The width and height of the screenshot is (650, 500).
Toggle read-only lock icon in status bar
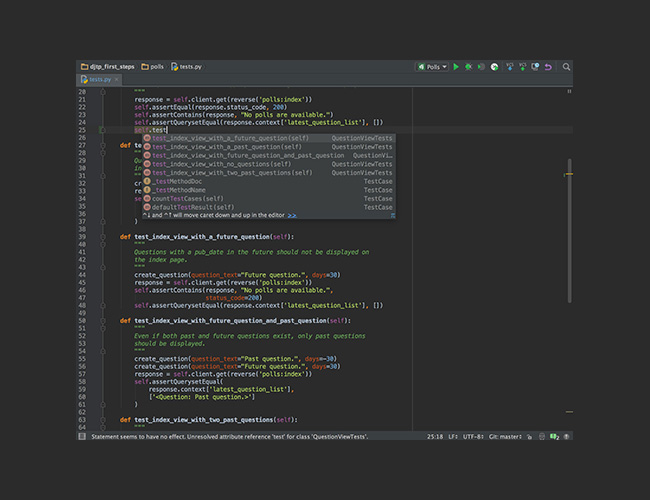tap(529, 437)
